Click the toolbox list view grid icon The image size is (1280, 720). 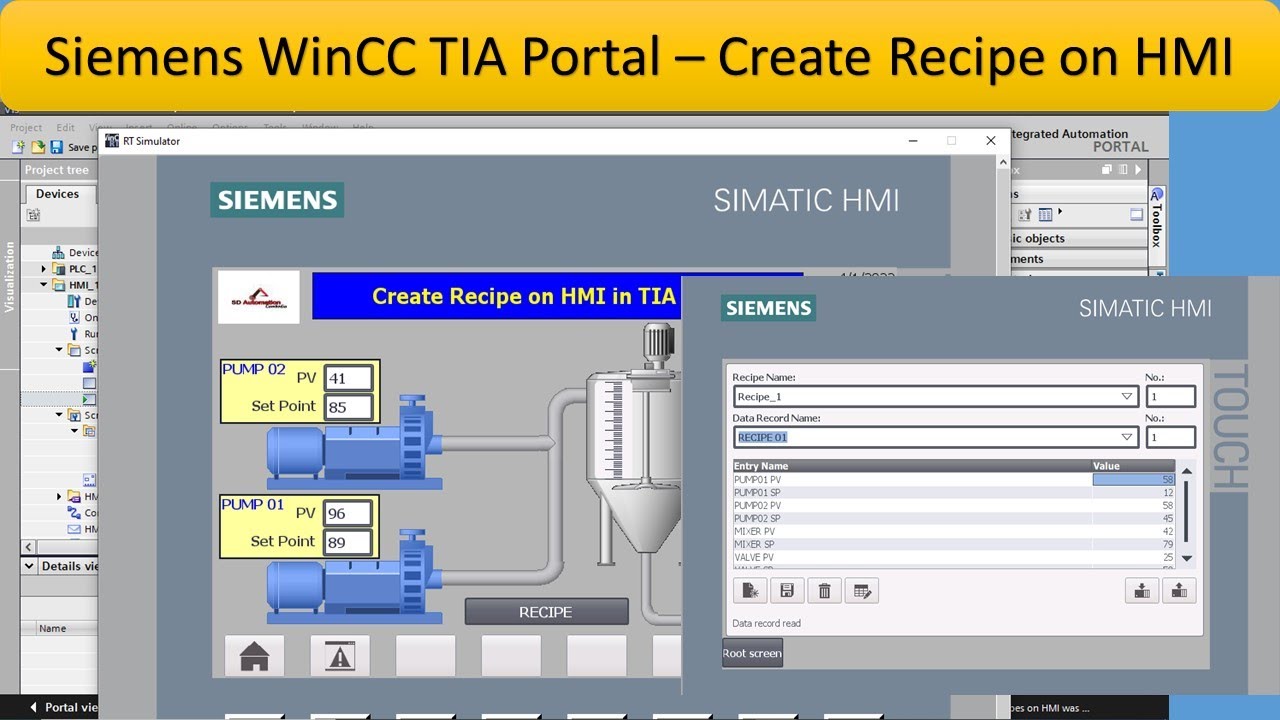pos(1045,215)
